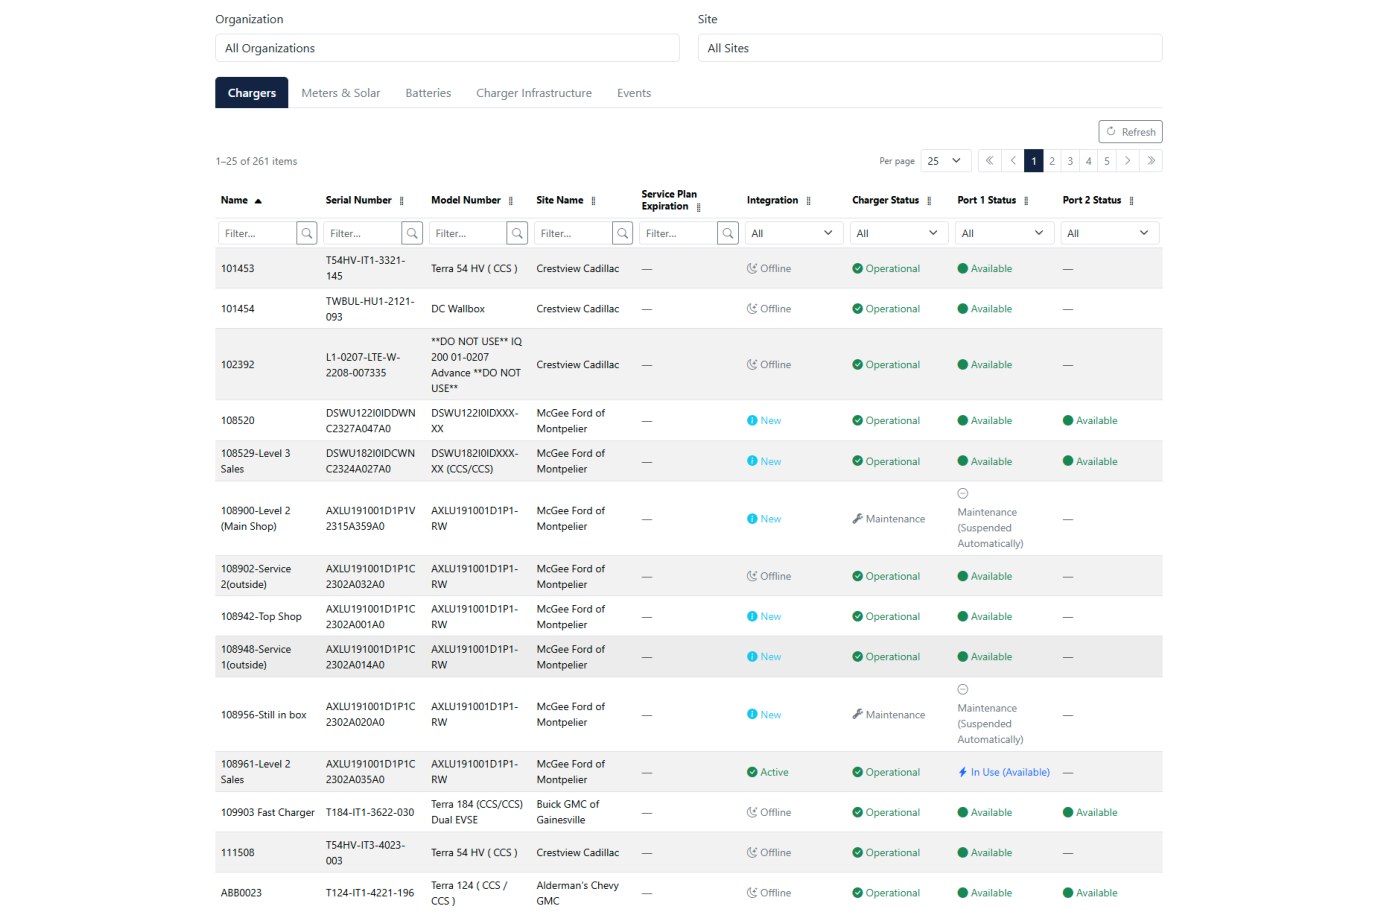
Task: Click wrench Maintenance status for 108900-Level 2
Action: [x=888, y=519]
